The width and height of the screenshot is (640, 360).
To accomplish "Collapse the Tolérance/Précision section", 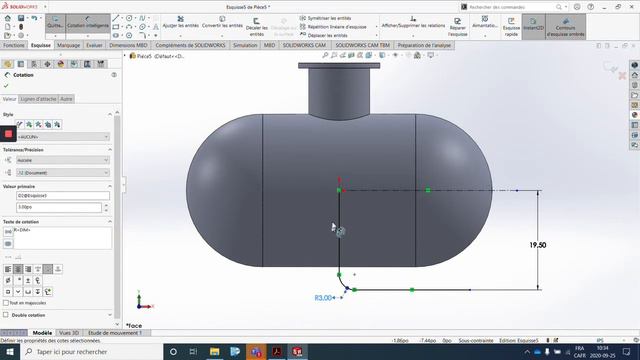I will coord(109,150).
